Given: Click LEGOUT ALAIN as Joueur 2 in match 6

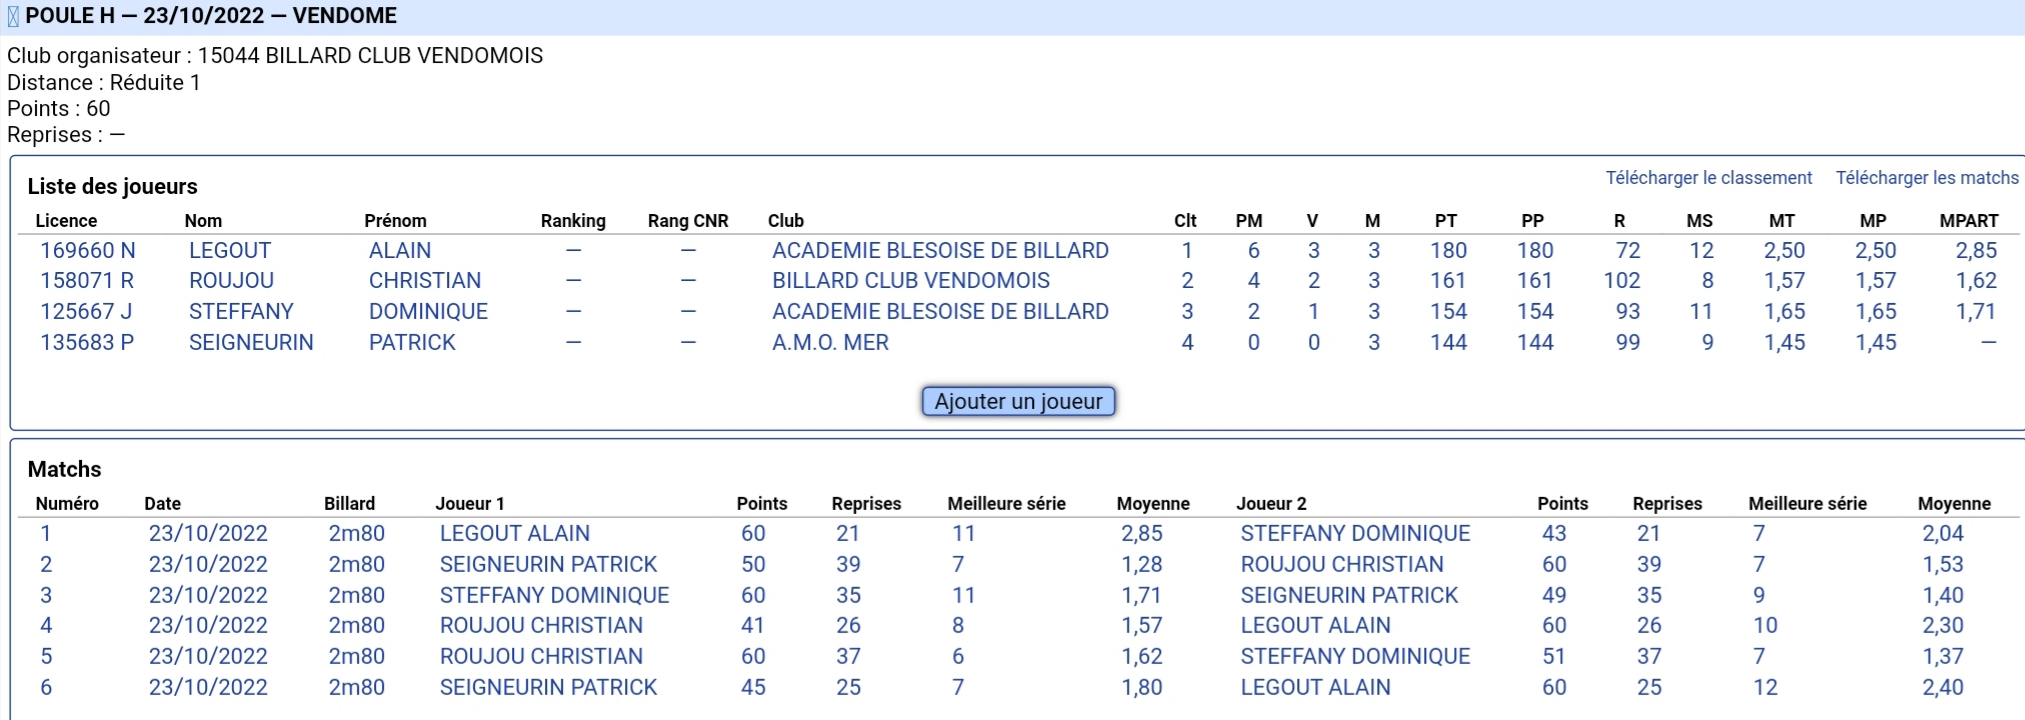Looking at the screenshot, I should (1315, 688).
